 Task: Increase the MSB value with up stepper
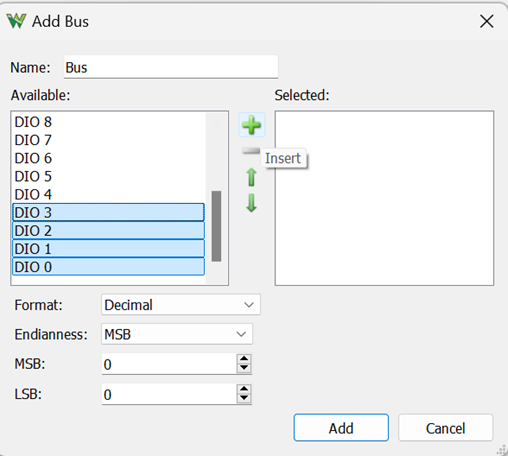tap(244, 359)
